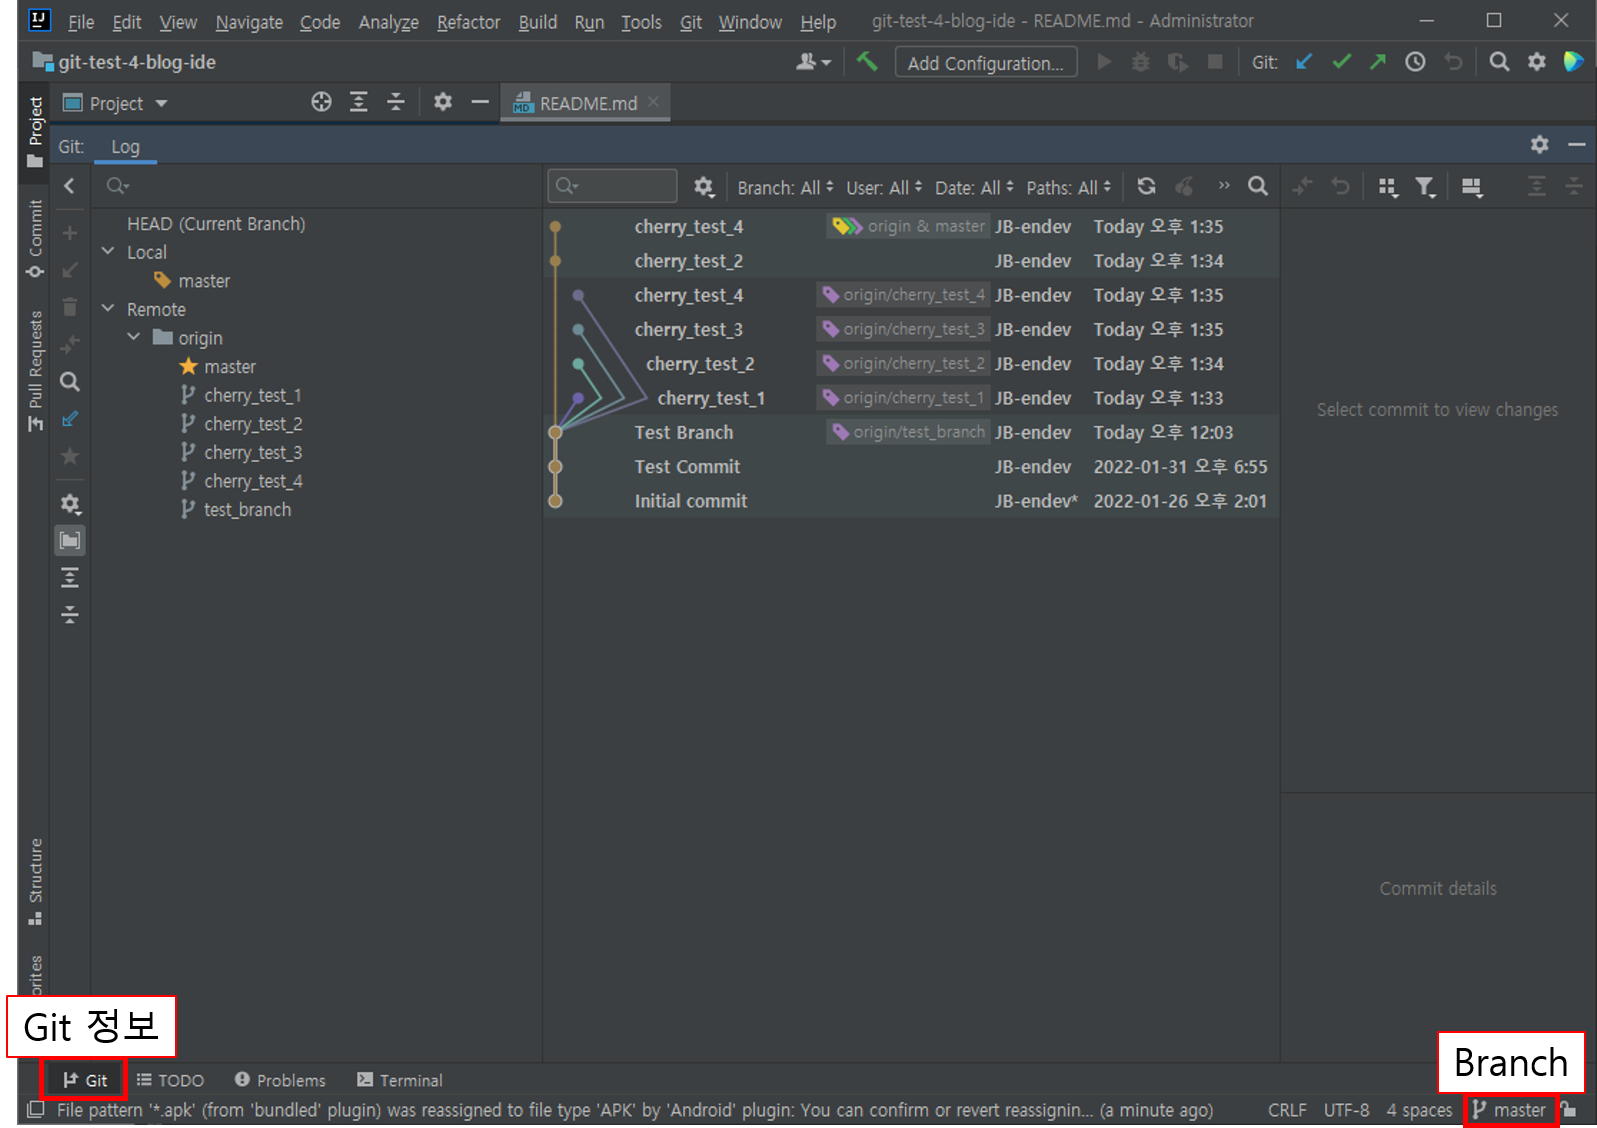Toggle group changes icon in details toolbar
The width and height of the screenshot is (1597, 1128).
coord(1387,187)
